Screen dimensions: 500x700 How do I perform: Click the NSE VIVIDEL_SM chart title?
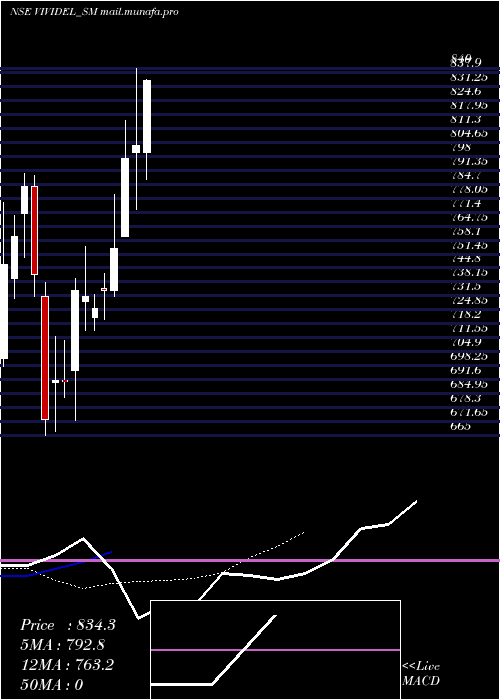pyautogui.click(x=94, y=12)
